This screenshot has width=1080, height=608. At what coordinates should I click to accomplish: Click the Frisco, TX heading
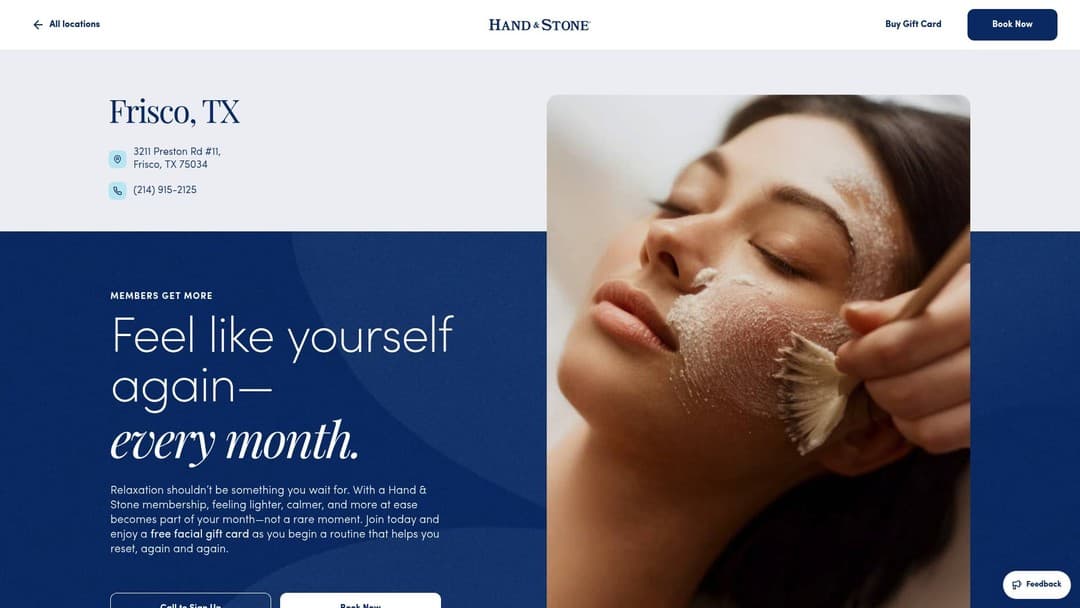coord(174,112)
